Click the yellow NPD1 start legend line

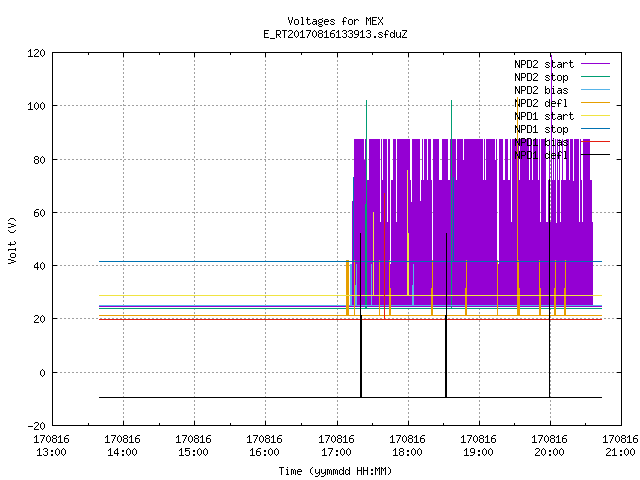point(595,116)
